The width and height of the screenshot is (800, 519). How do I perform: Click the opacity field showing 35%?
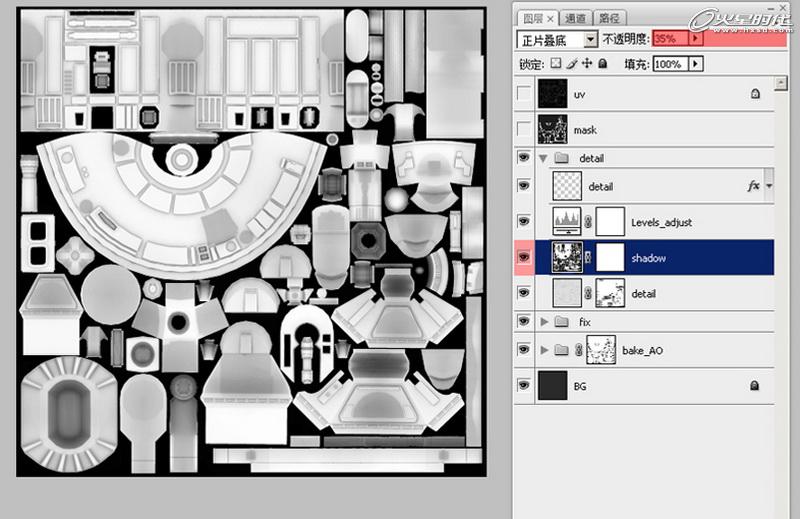(x=670, y=39)
